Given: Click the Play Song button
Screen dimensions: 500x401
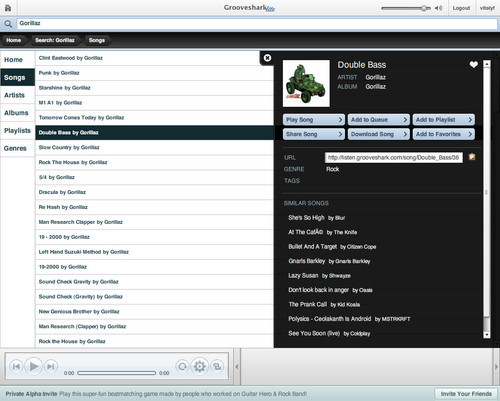Looking at the screenshot, I should tap(313, 120).
